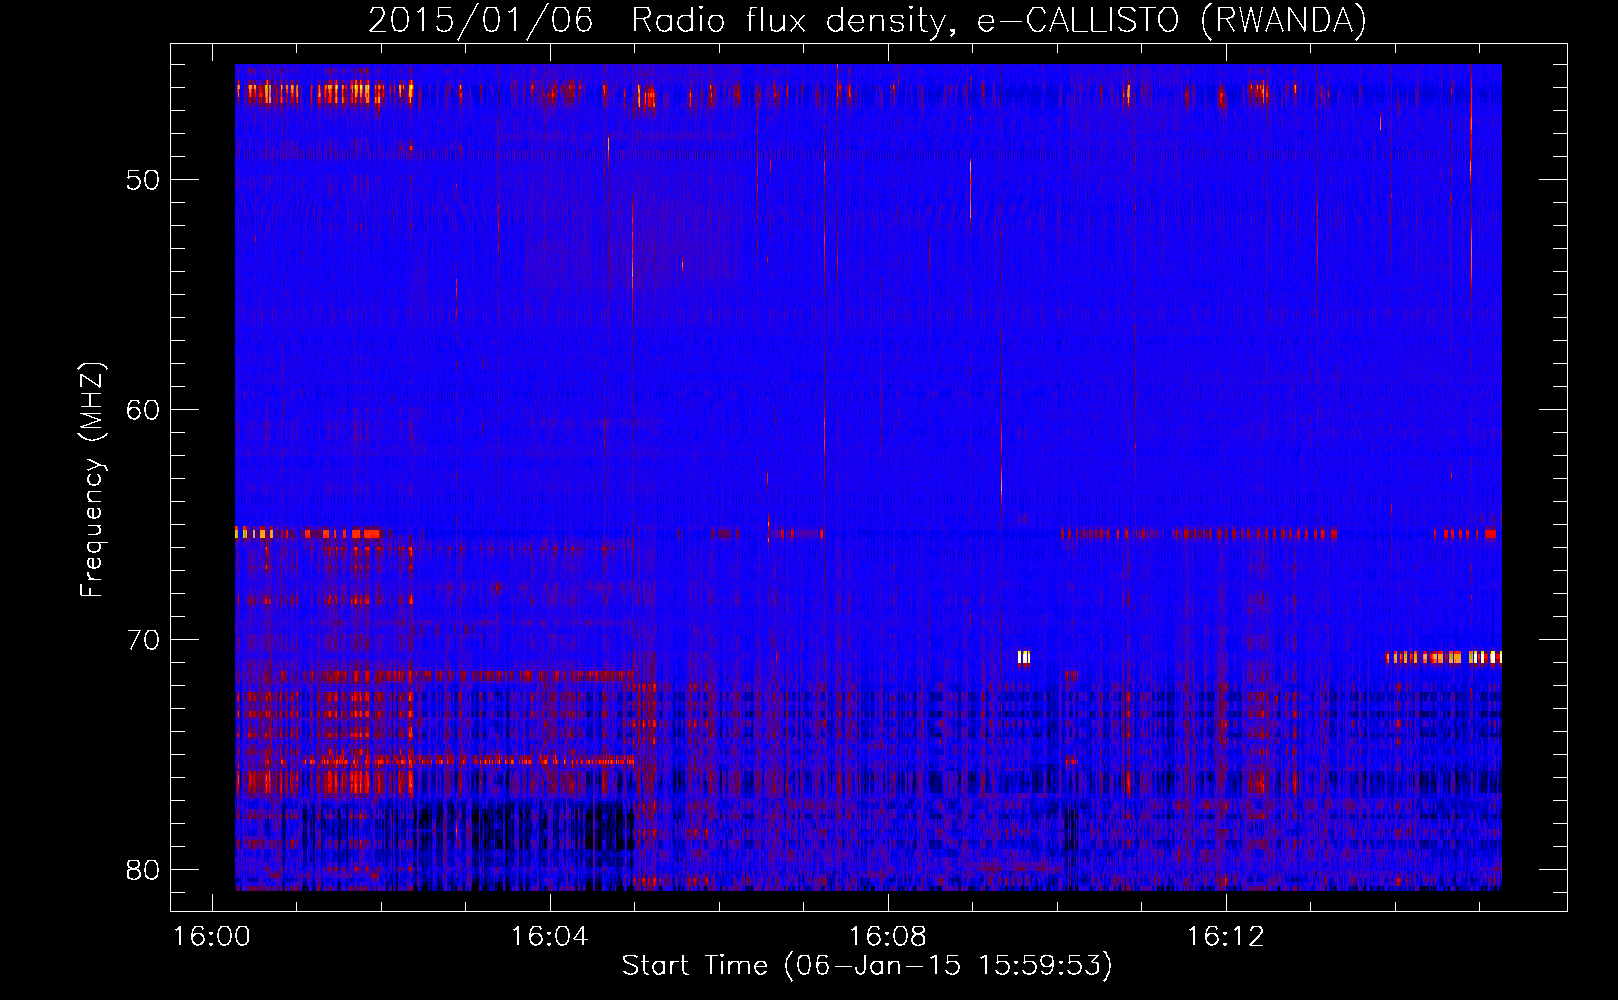Click the 50 frequency tick label
The height and width of the screenshot is (1000, 1618).
click(143, 180)
